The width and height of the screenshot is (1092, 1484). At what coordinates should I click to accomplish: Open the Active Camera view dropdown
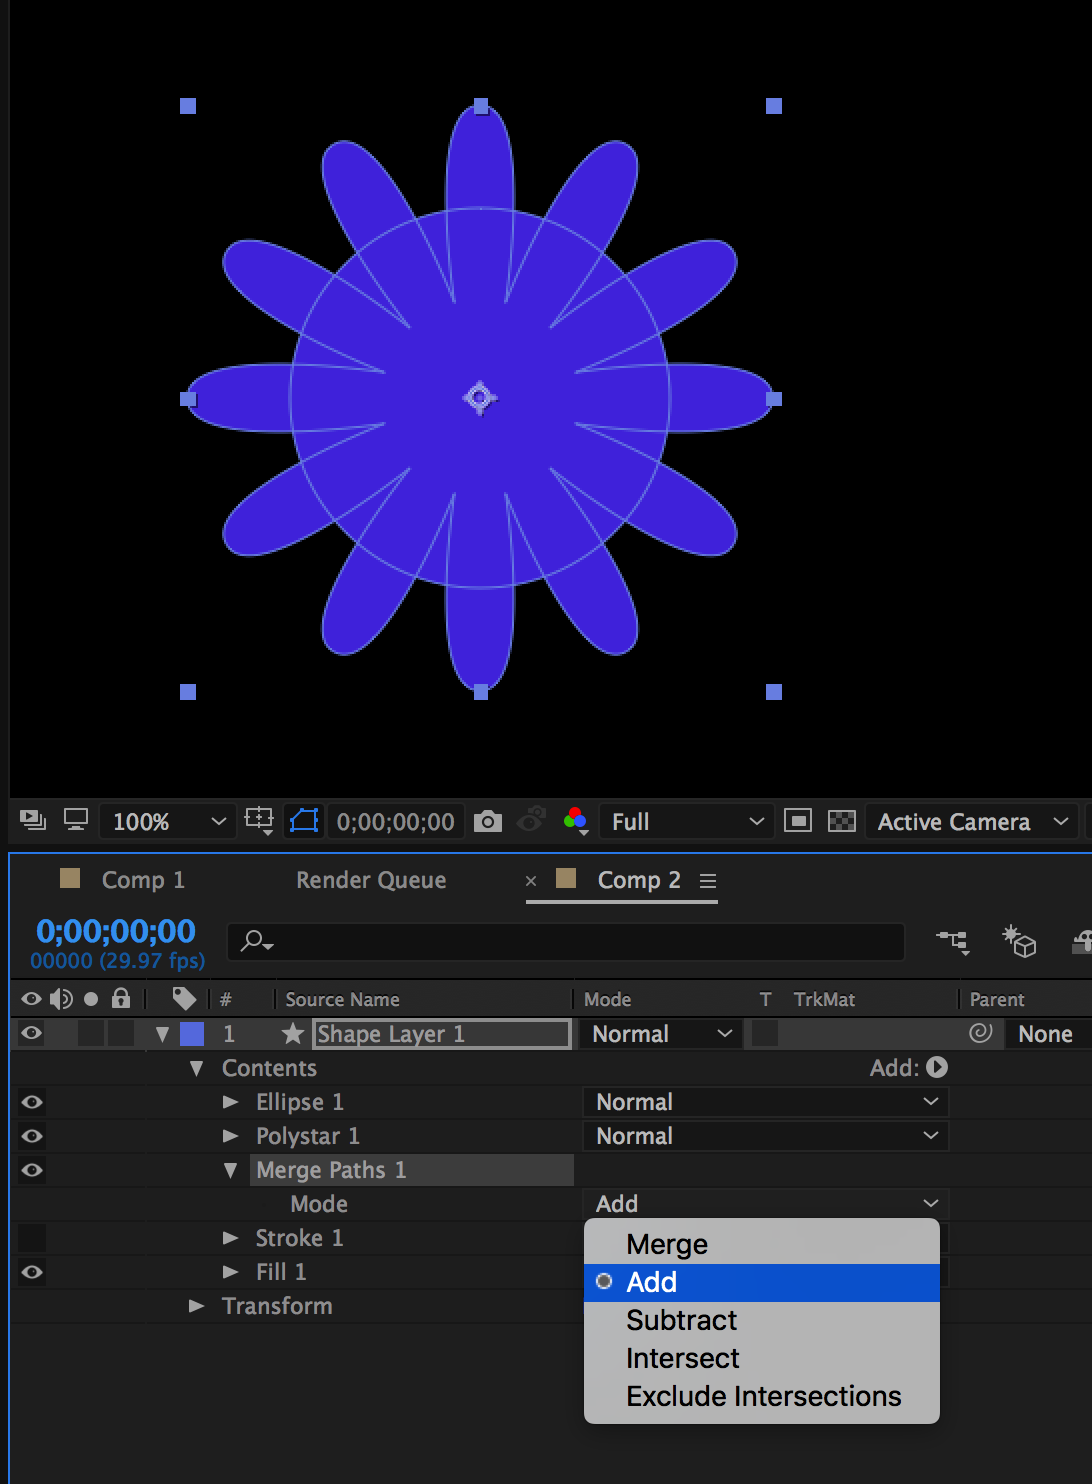point(972,821)
